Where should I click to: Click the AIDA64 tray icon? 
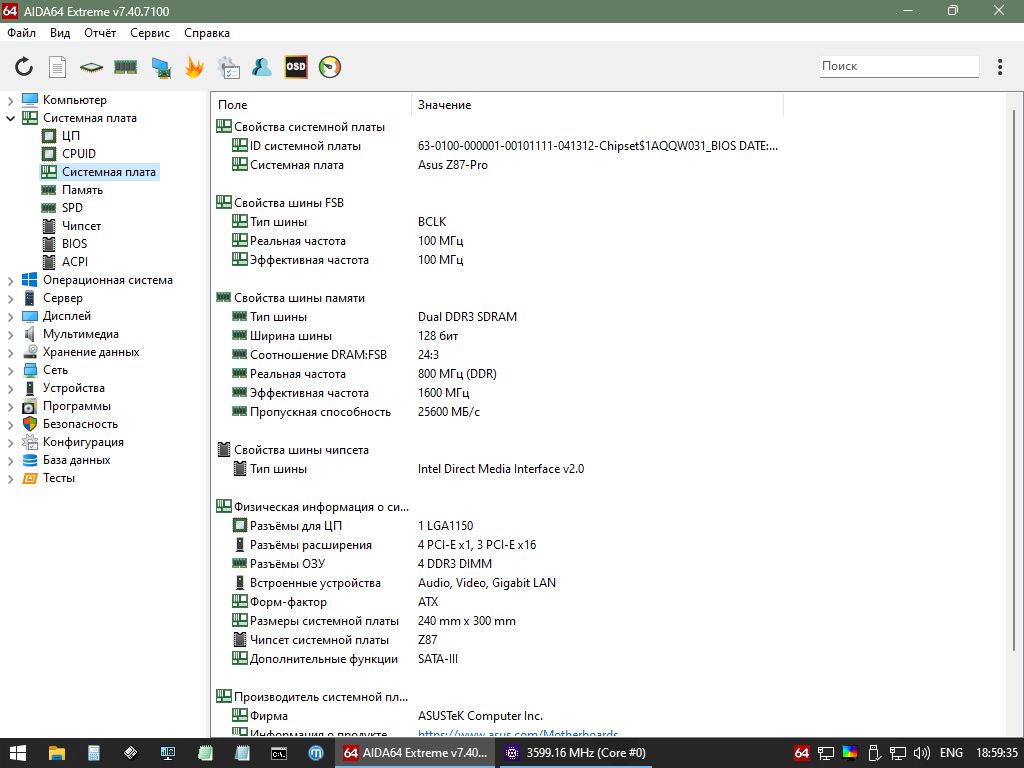802,753
